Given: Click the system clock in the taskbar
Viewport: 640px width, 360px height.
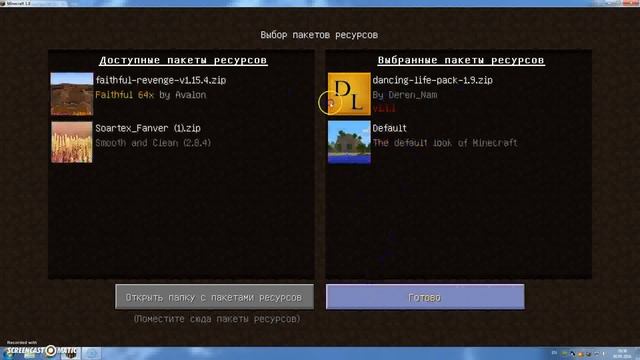Looking at the screenshot, I should 622,353.
